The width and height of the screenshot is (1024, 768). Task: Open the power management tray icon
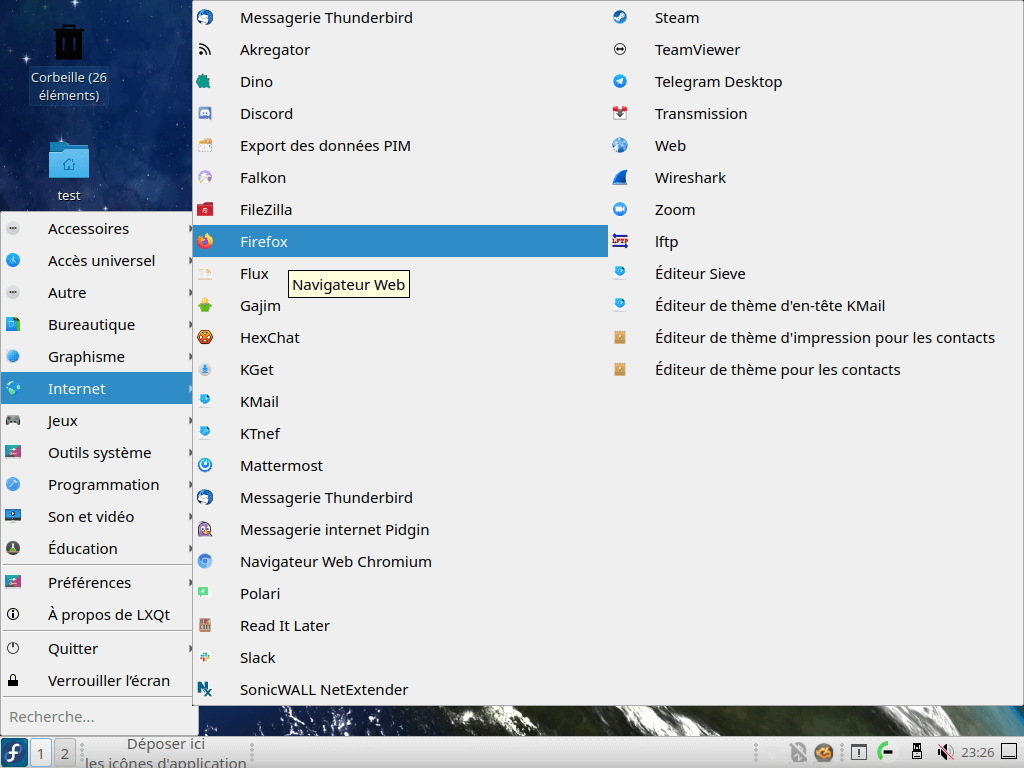click(x=886, y=752)
